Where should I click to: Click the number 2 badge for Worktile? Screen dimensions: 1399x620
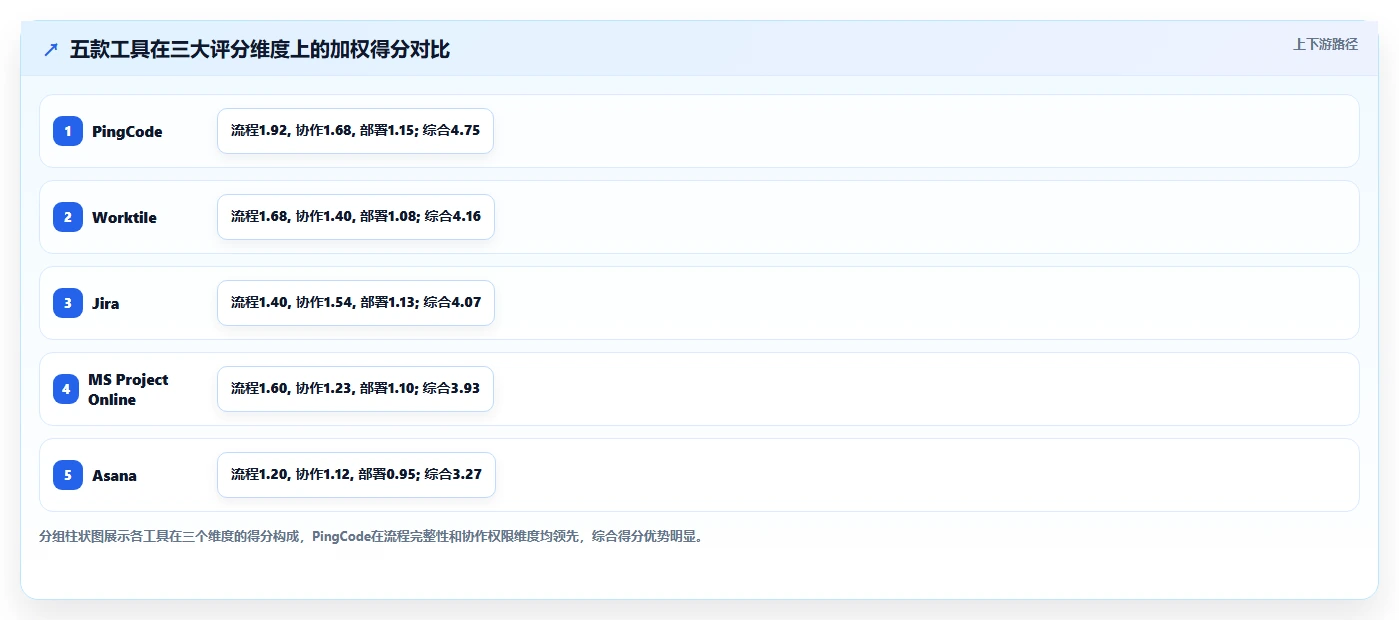68,217
